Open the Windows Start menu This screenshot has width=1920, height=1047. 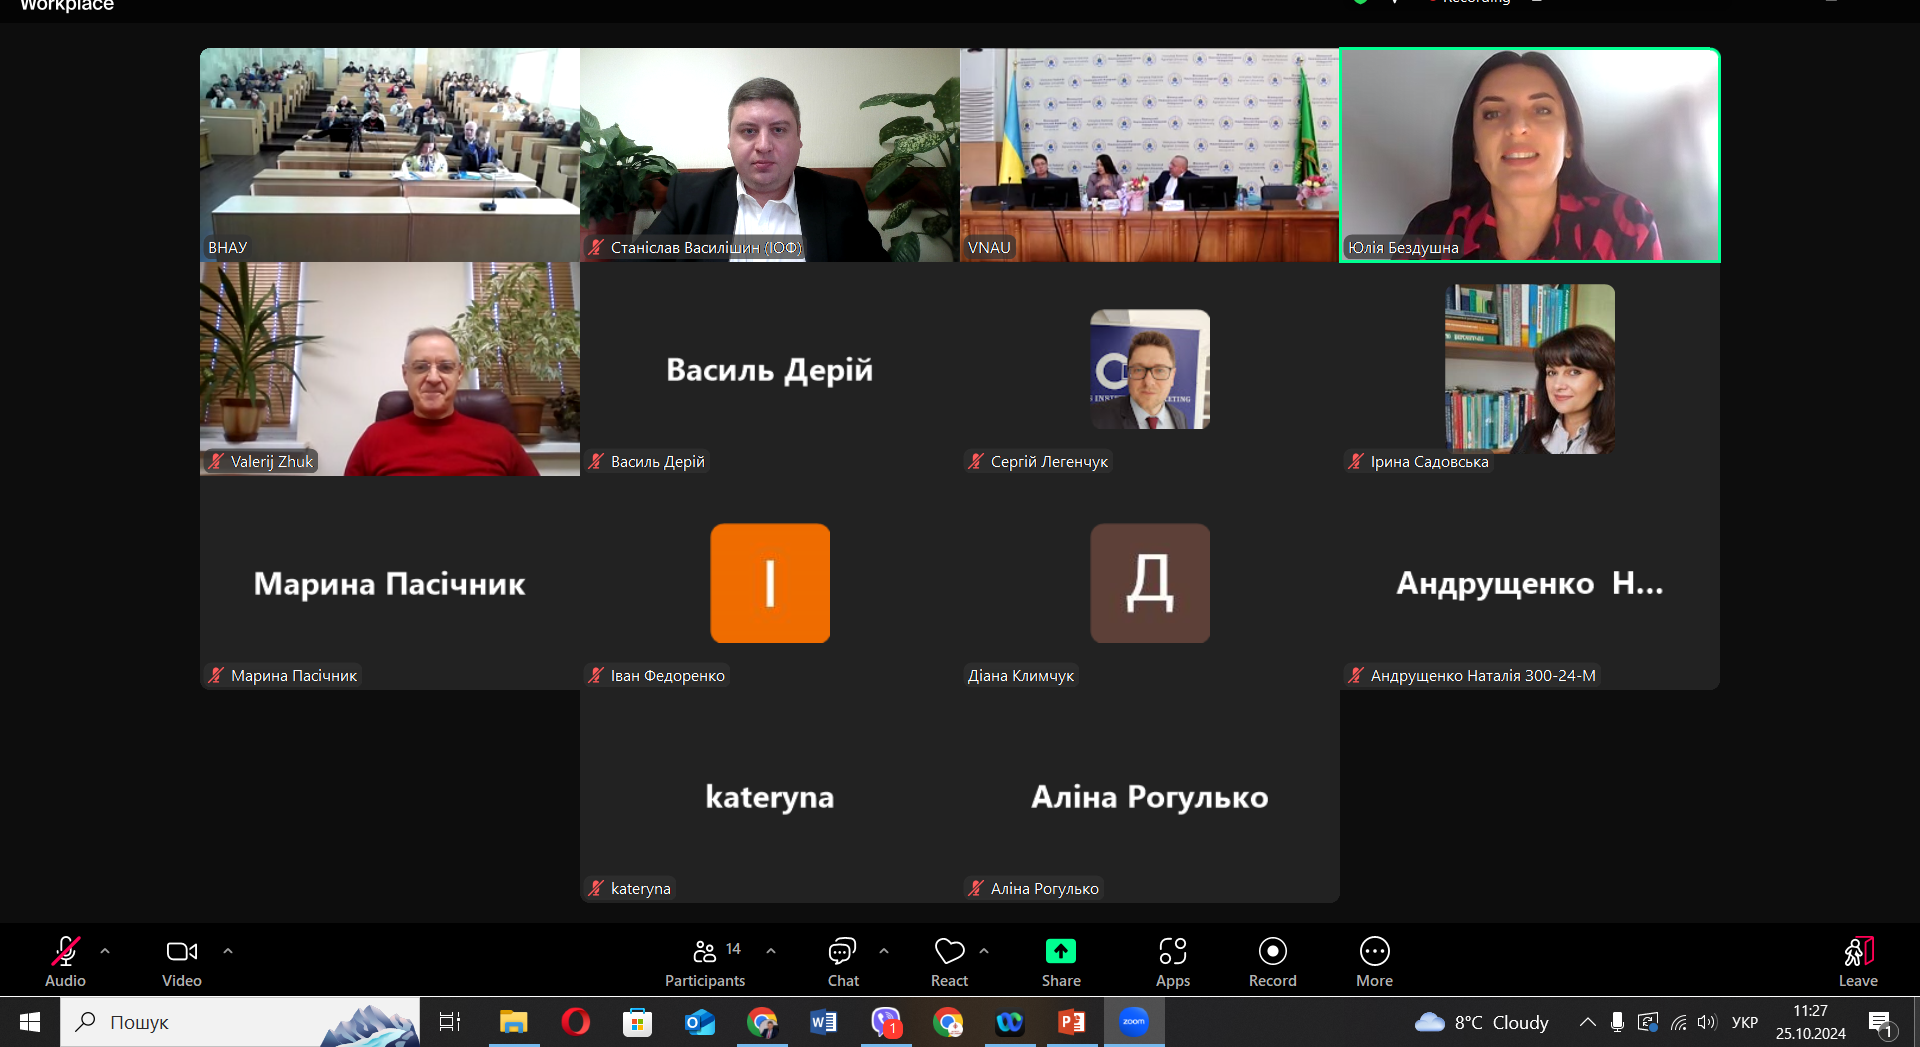(x=30, y=1022)
